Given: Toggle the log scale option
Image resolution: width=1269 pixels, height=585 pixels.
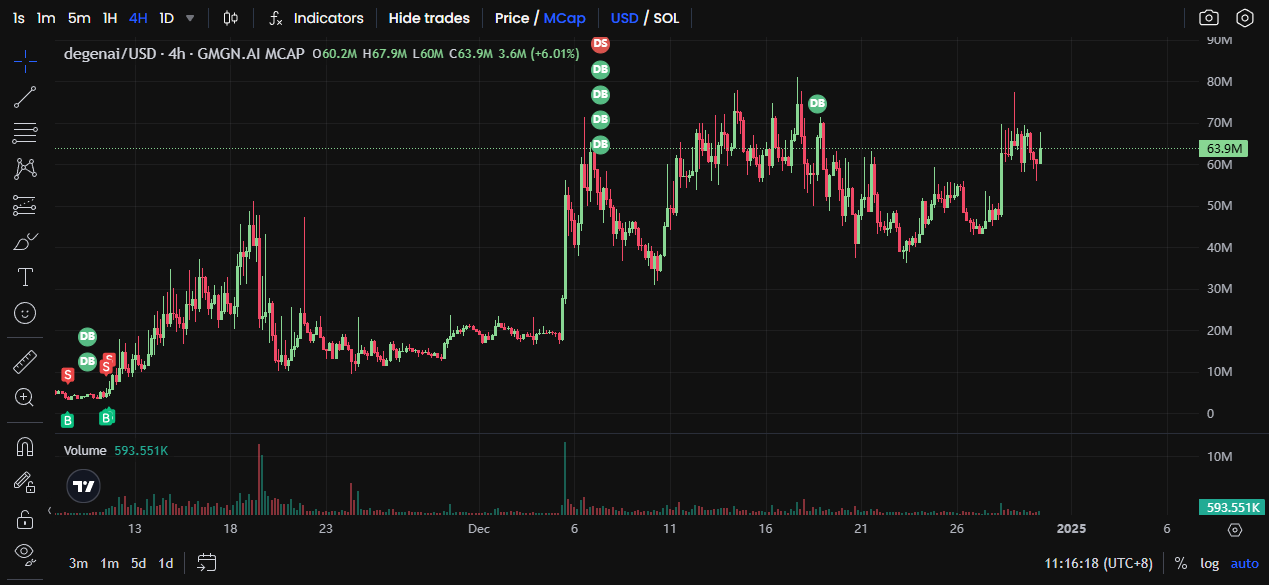Looking at the screenshot, I should click(x=1209, y=563).
